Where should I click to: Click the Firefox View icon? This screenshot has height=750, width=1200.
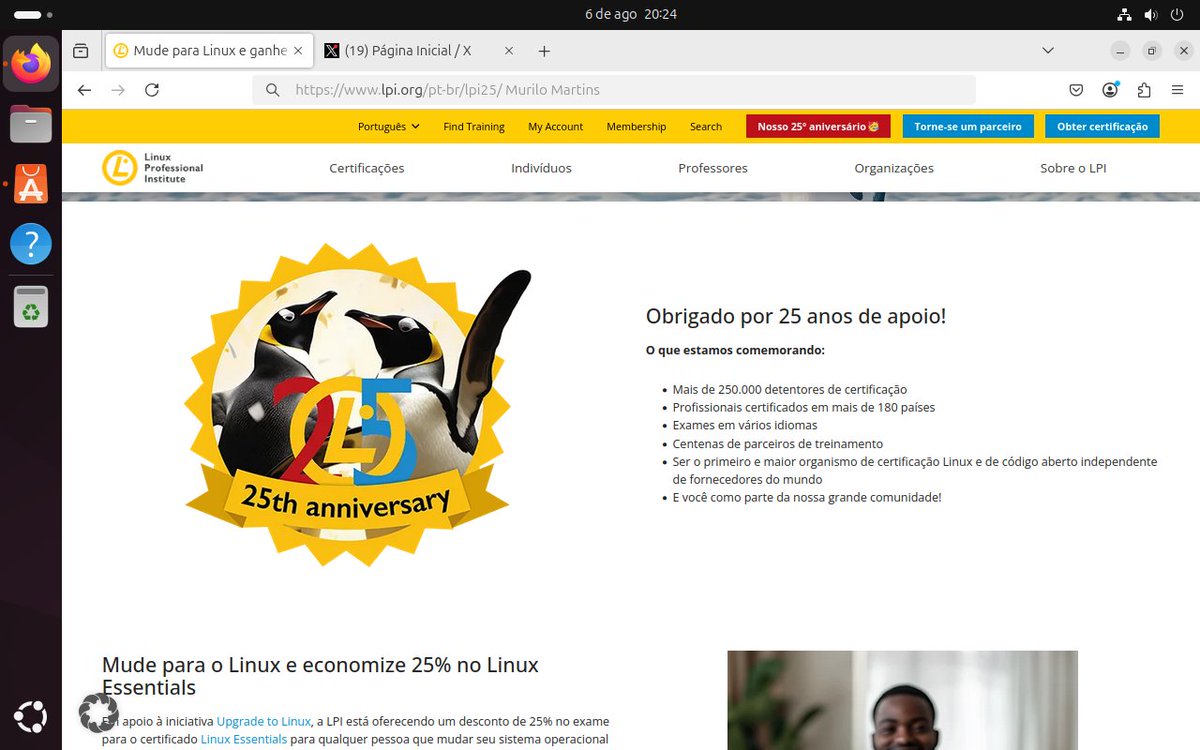pos(81,51)
